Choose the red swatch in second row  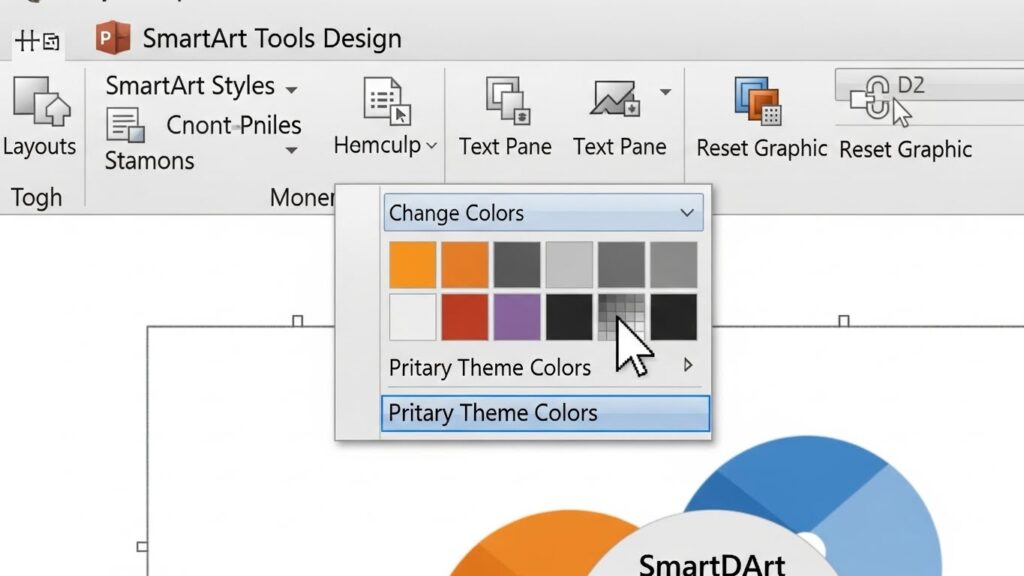(465, 317)
